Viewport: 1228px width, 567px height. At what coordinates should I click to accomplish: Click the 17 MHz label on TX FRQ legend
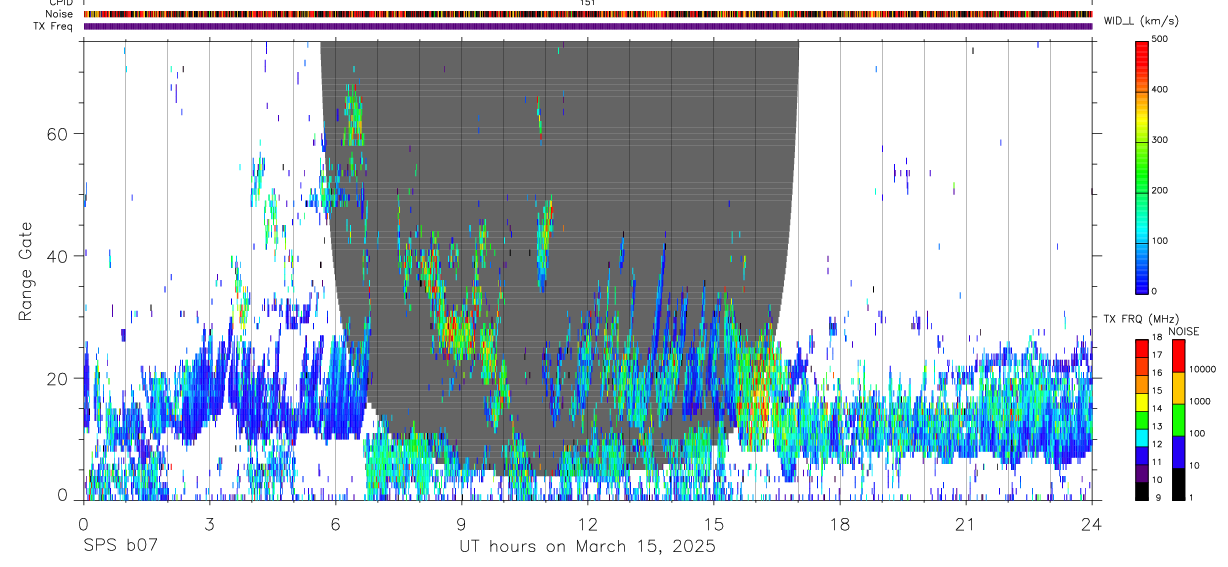[x=1155, y=356]
